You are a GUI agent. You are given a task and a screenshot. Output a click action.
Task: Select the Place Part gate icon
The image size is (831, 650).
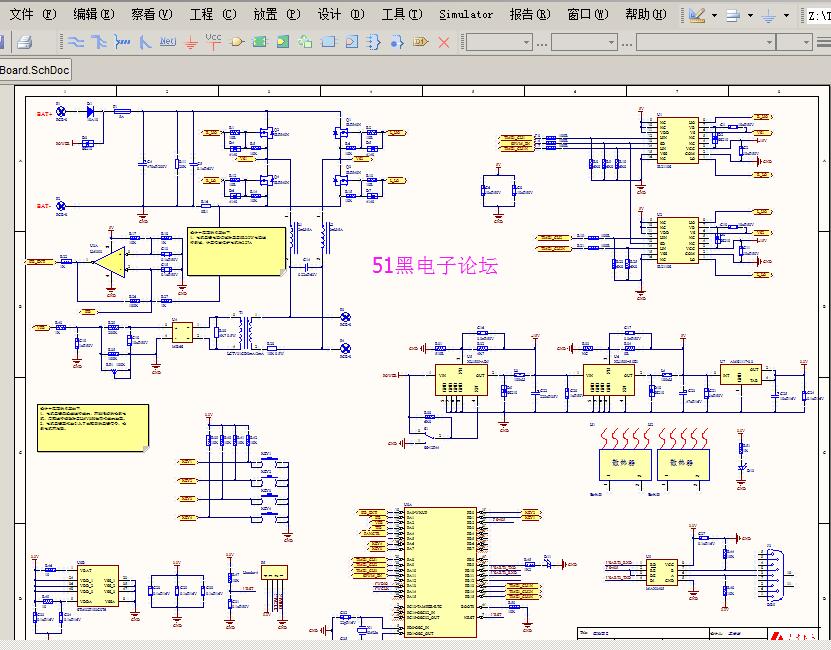pyautogui.click(x=237, y=42)
